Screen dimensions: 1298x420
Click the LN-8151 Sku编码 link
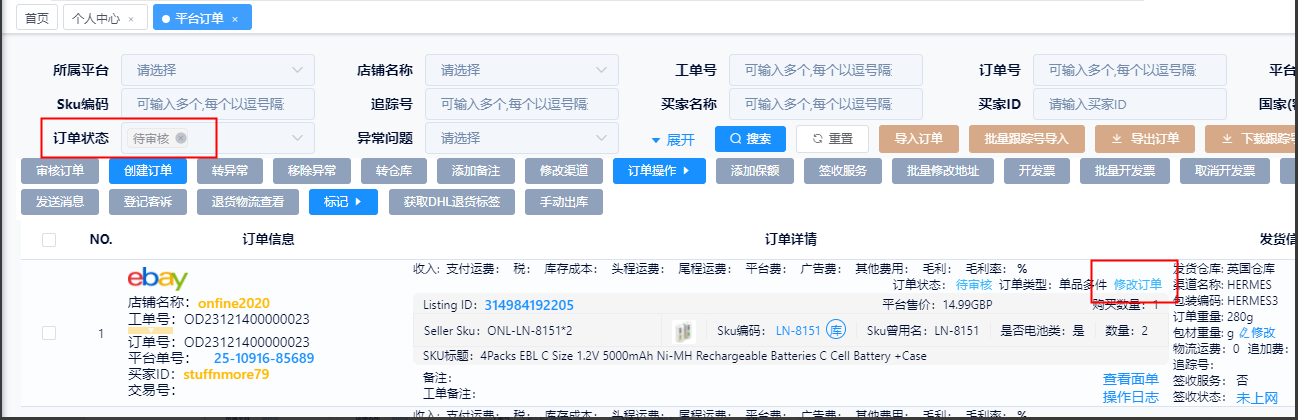[799, 331]
